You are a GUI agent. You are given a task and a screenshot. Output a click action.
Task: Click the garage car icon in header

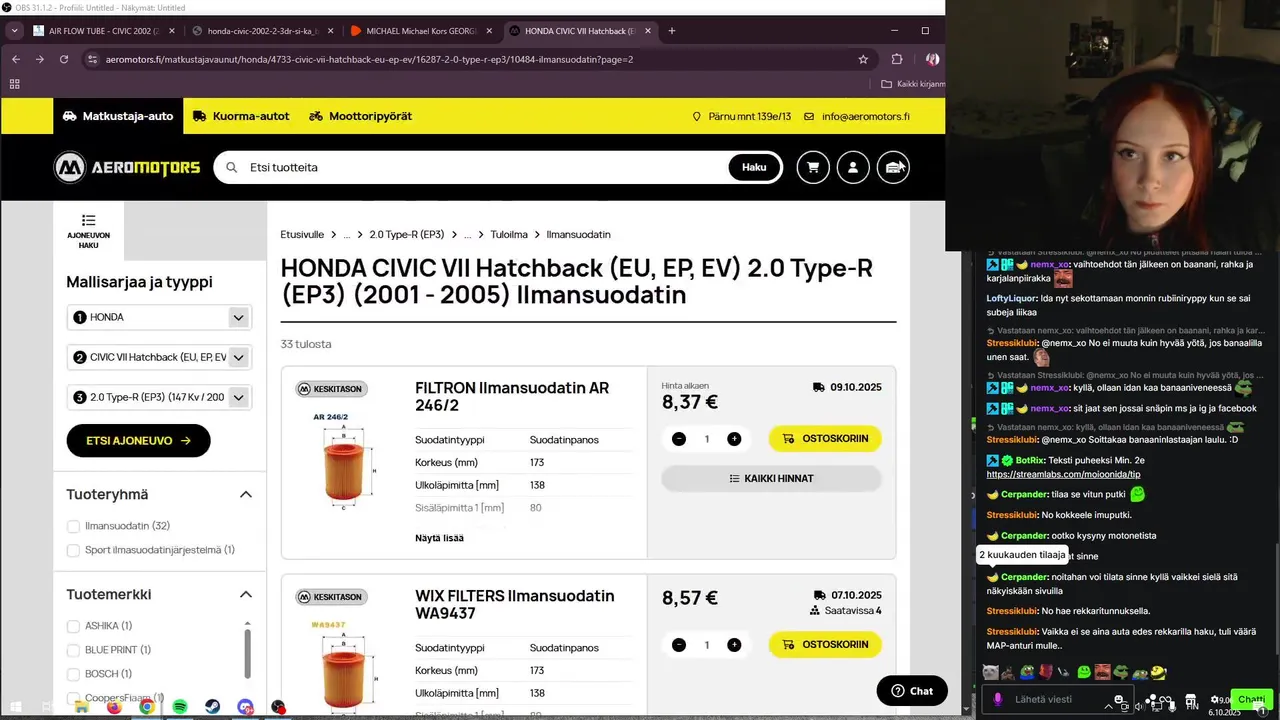pyautogui.click(x=893, y=167)
